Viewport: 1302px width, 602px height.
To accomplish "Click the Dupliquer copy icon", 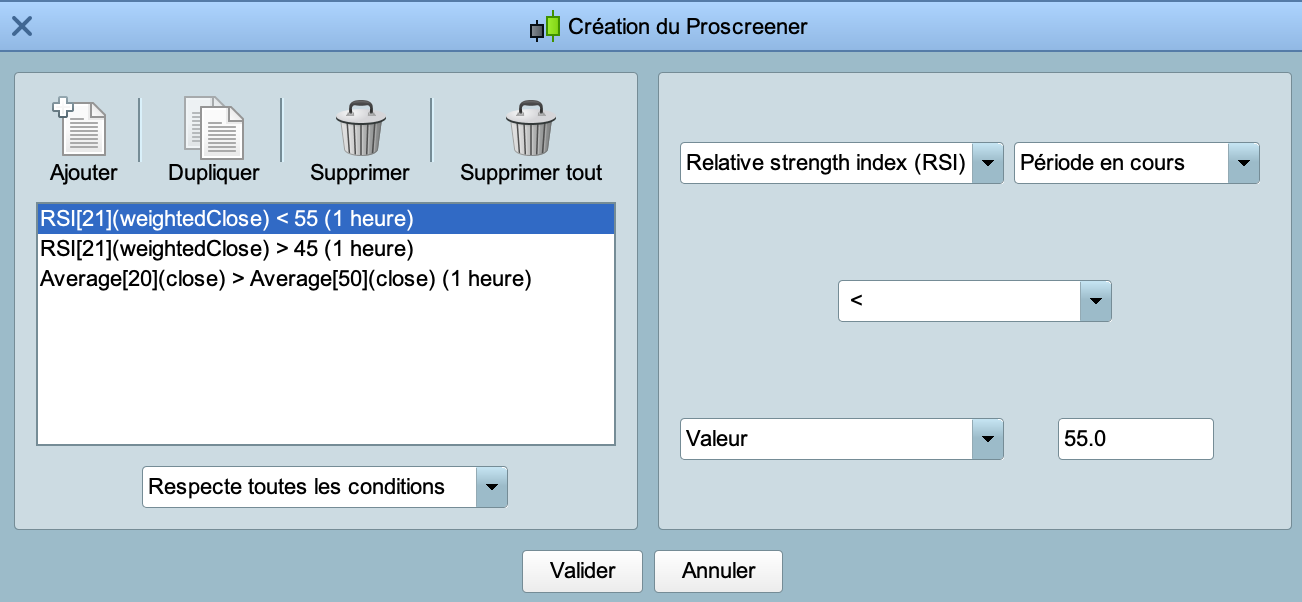I will [x=213, y=127].
